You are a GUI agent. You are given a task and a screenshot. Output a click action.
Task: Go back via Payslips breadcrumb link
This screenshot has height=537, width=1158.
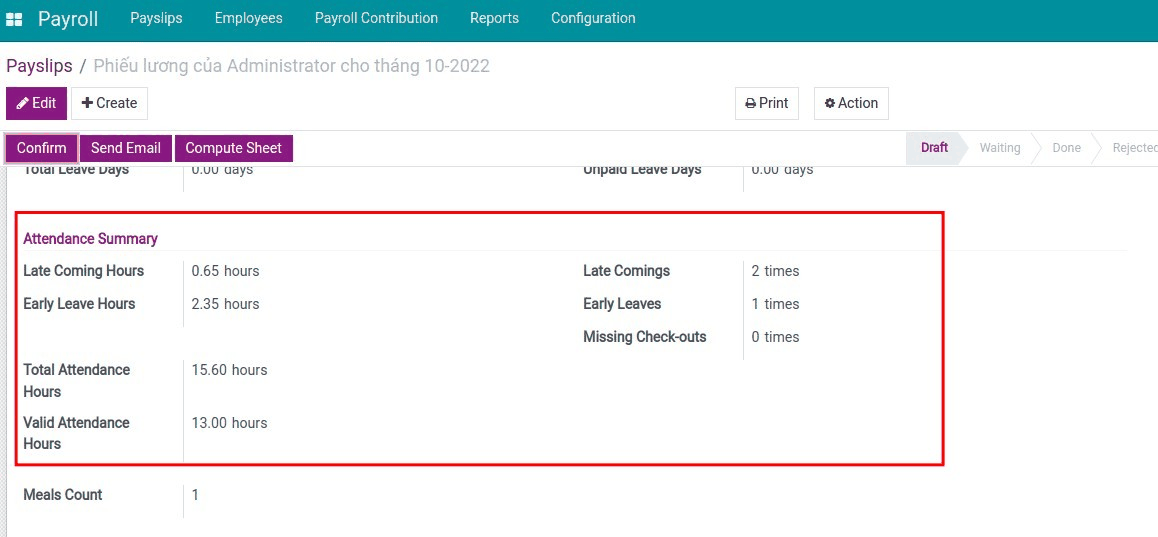pyautogui.click(x=39, y=66)
